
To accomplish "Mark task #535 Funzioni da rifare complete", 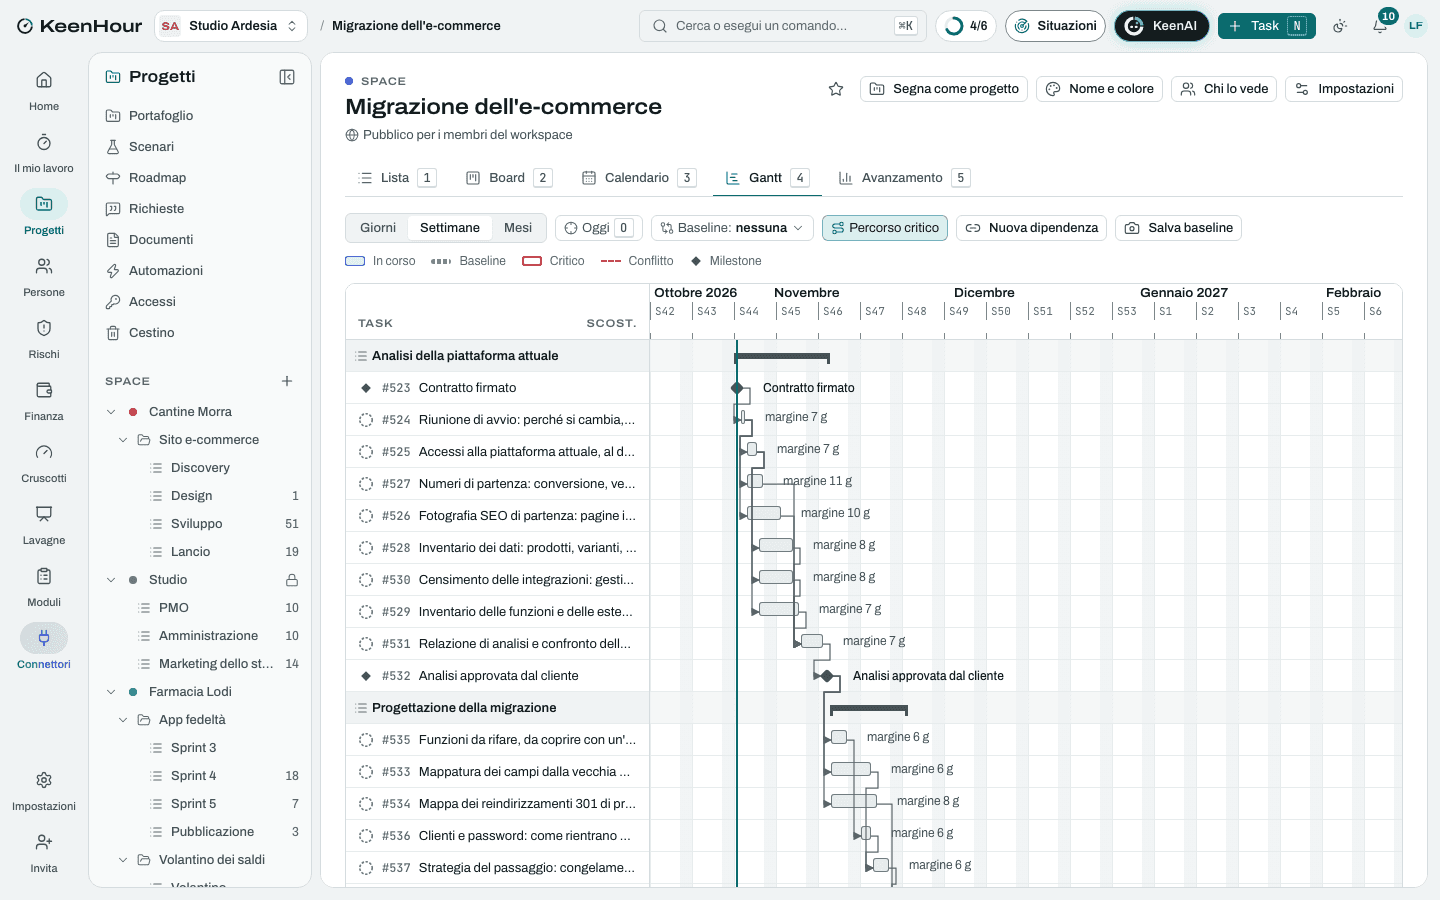I will pyautogui.click(x=366, y=740).
